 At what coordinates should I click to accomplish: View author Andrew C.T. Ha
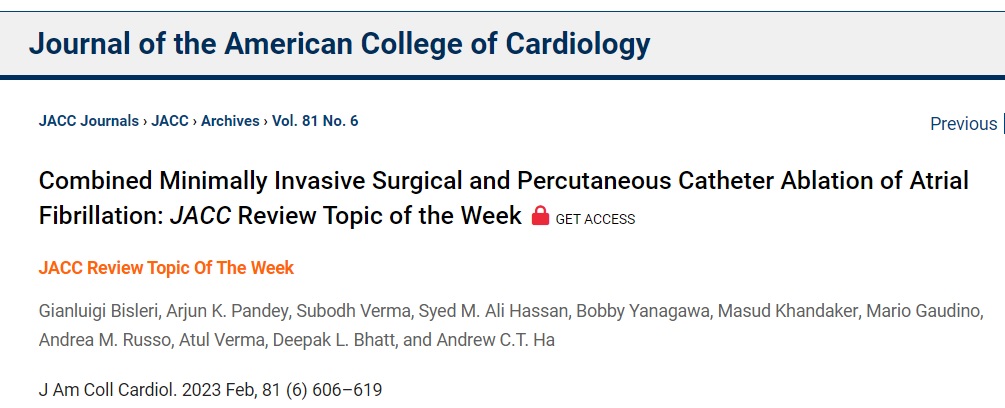click(495, 340)
